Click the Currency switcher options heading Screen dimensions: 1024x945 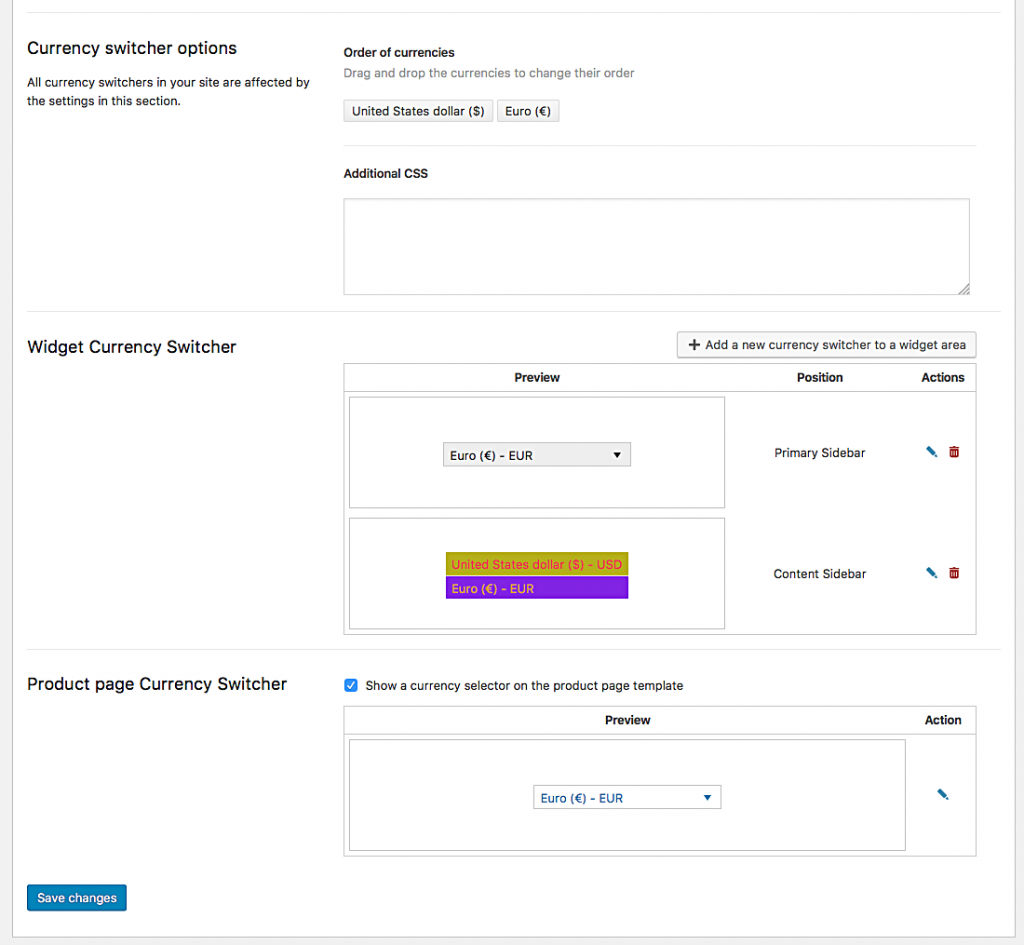click(x=132, y=48)
